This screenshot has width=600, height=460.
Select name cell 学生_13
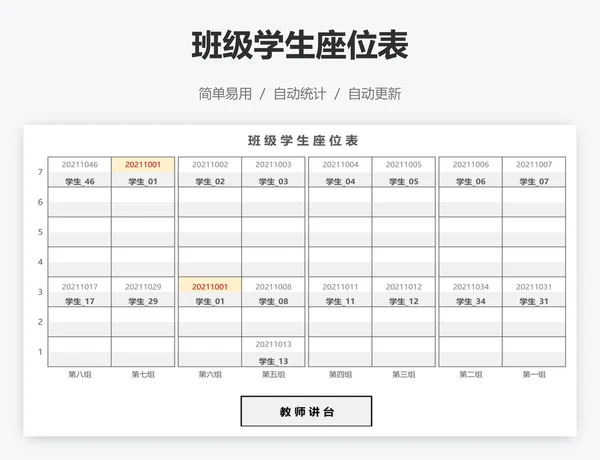[273, 361]
